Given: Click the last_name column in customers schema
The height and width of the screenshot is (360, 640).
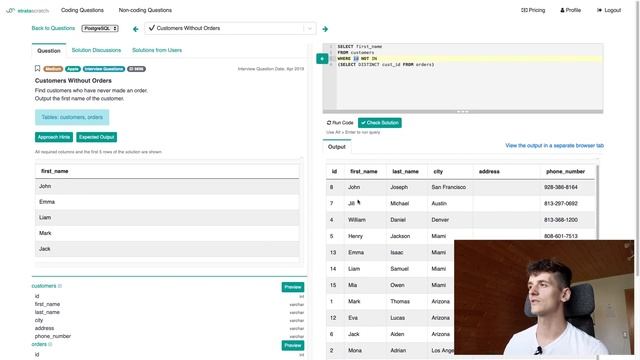Looking at the screenshot, I should coord(47,312).
